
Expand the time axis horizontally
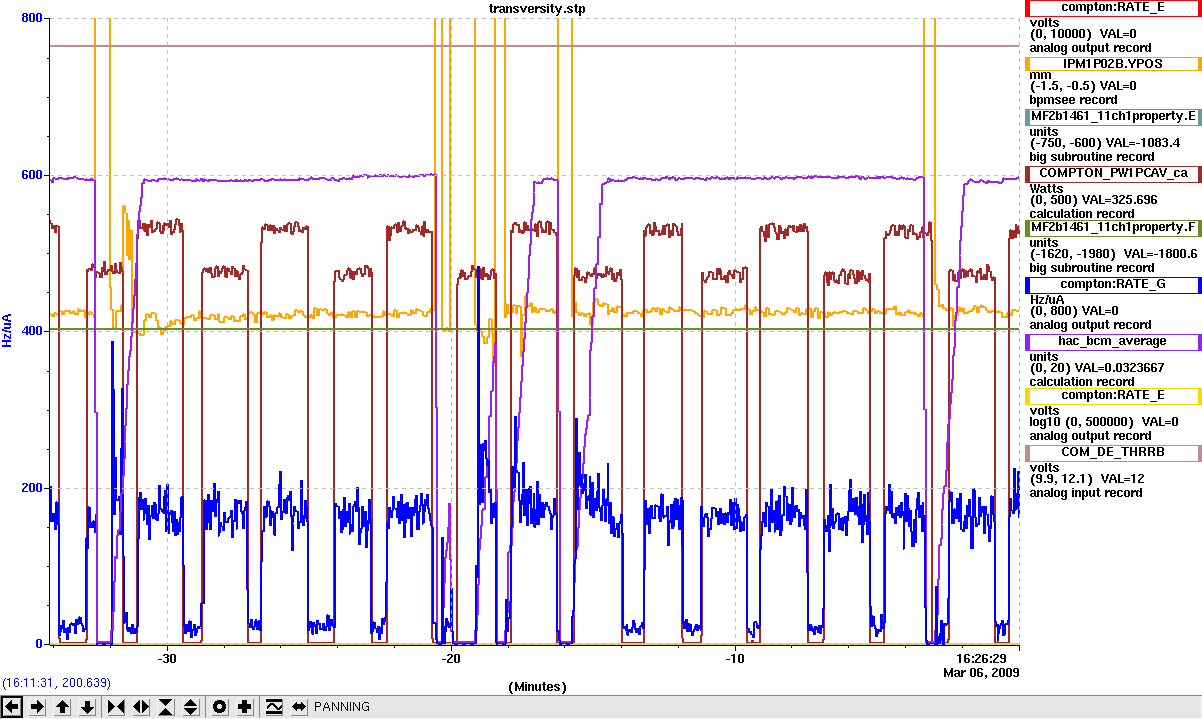[141, 707]
